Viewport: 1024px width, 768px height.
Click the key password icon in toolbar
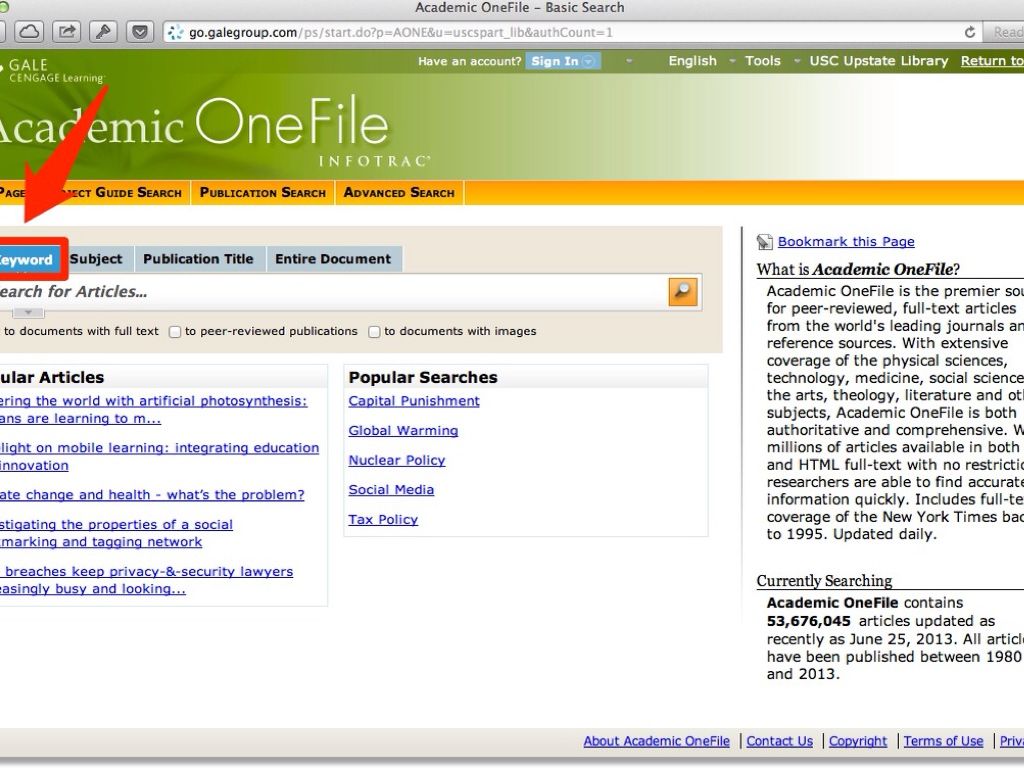pos(103,32)
